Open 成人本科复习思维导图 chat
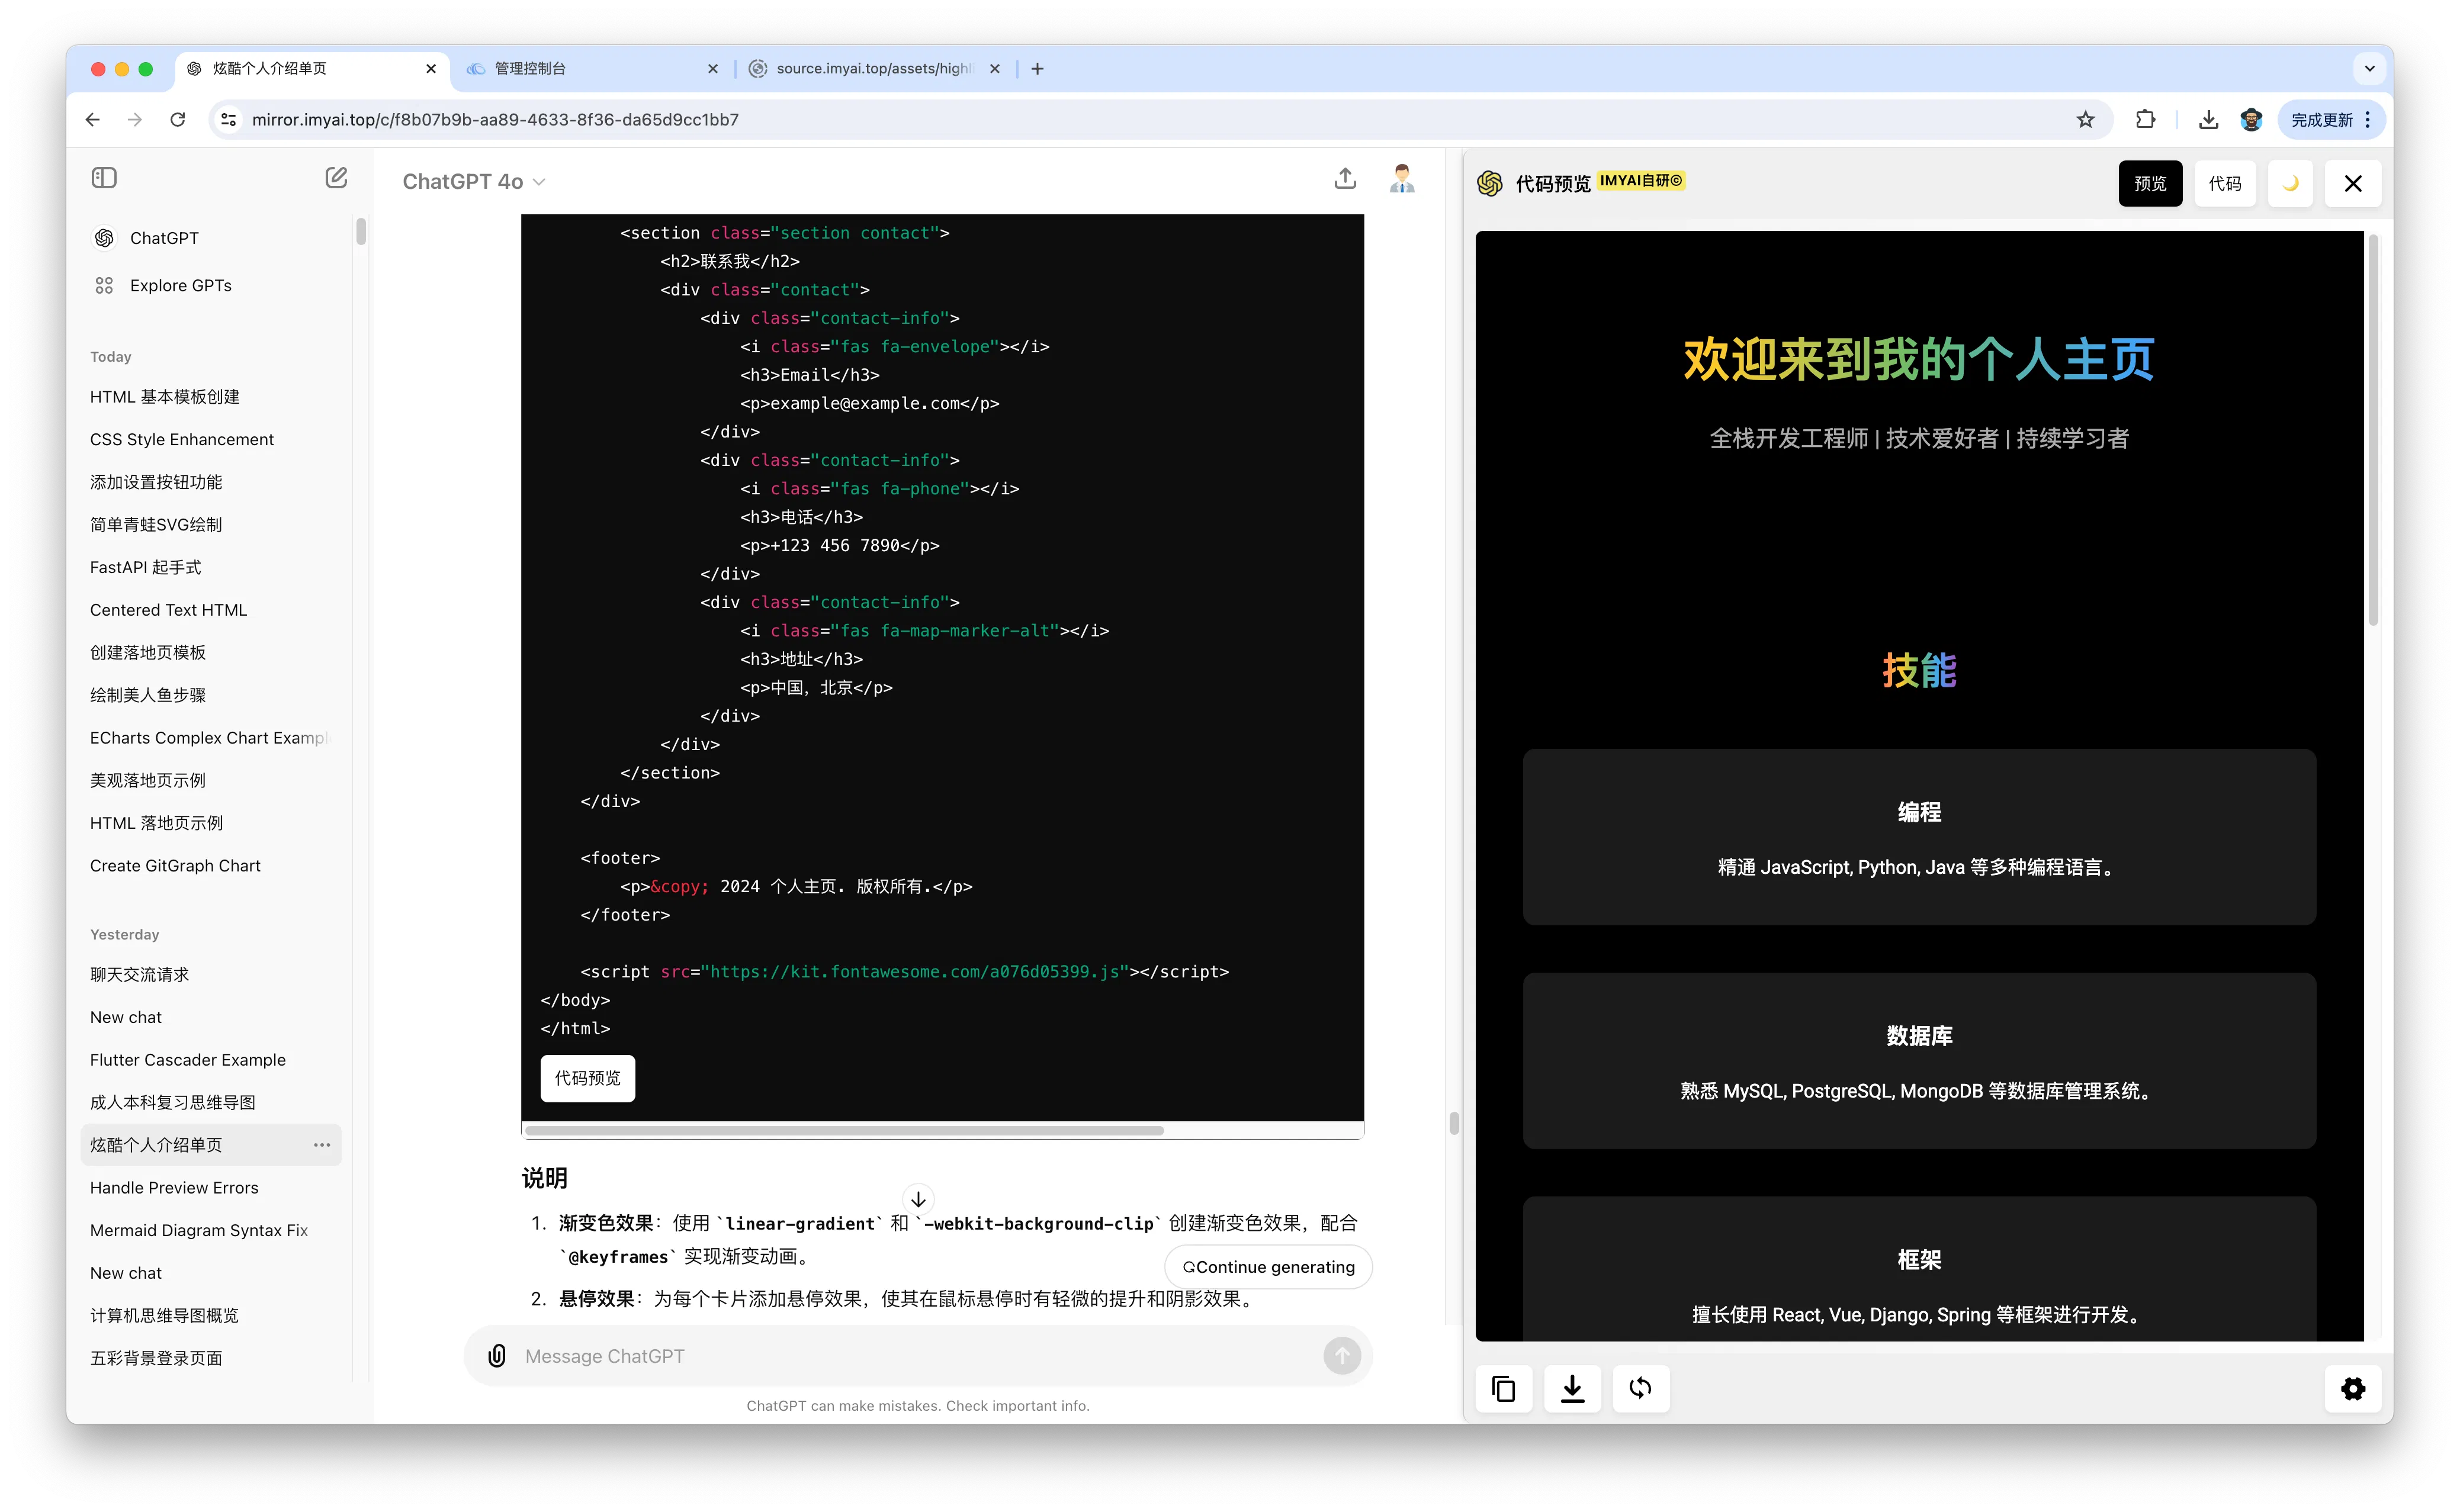Image resolution: width=2460 pixels, height=1512 pixels. [x=211, y=1103]
